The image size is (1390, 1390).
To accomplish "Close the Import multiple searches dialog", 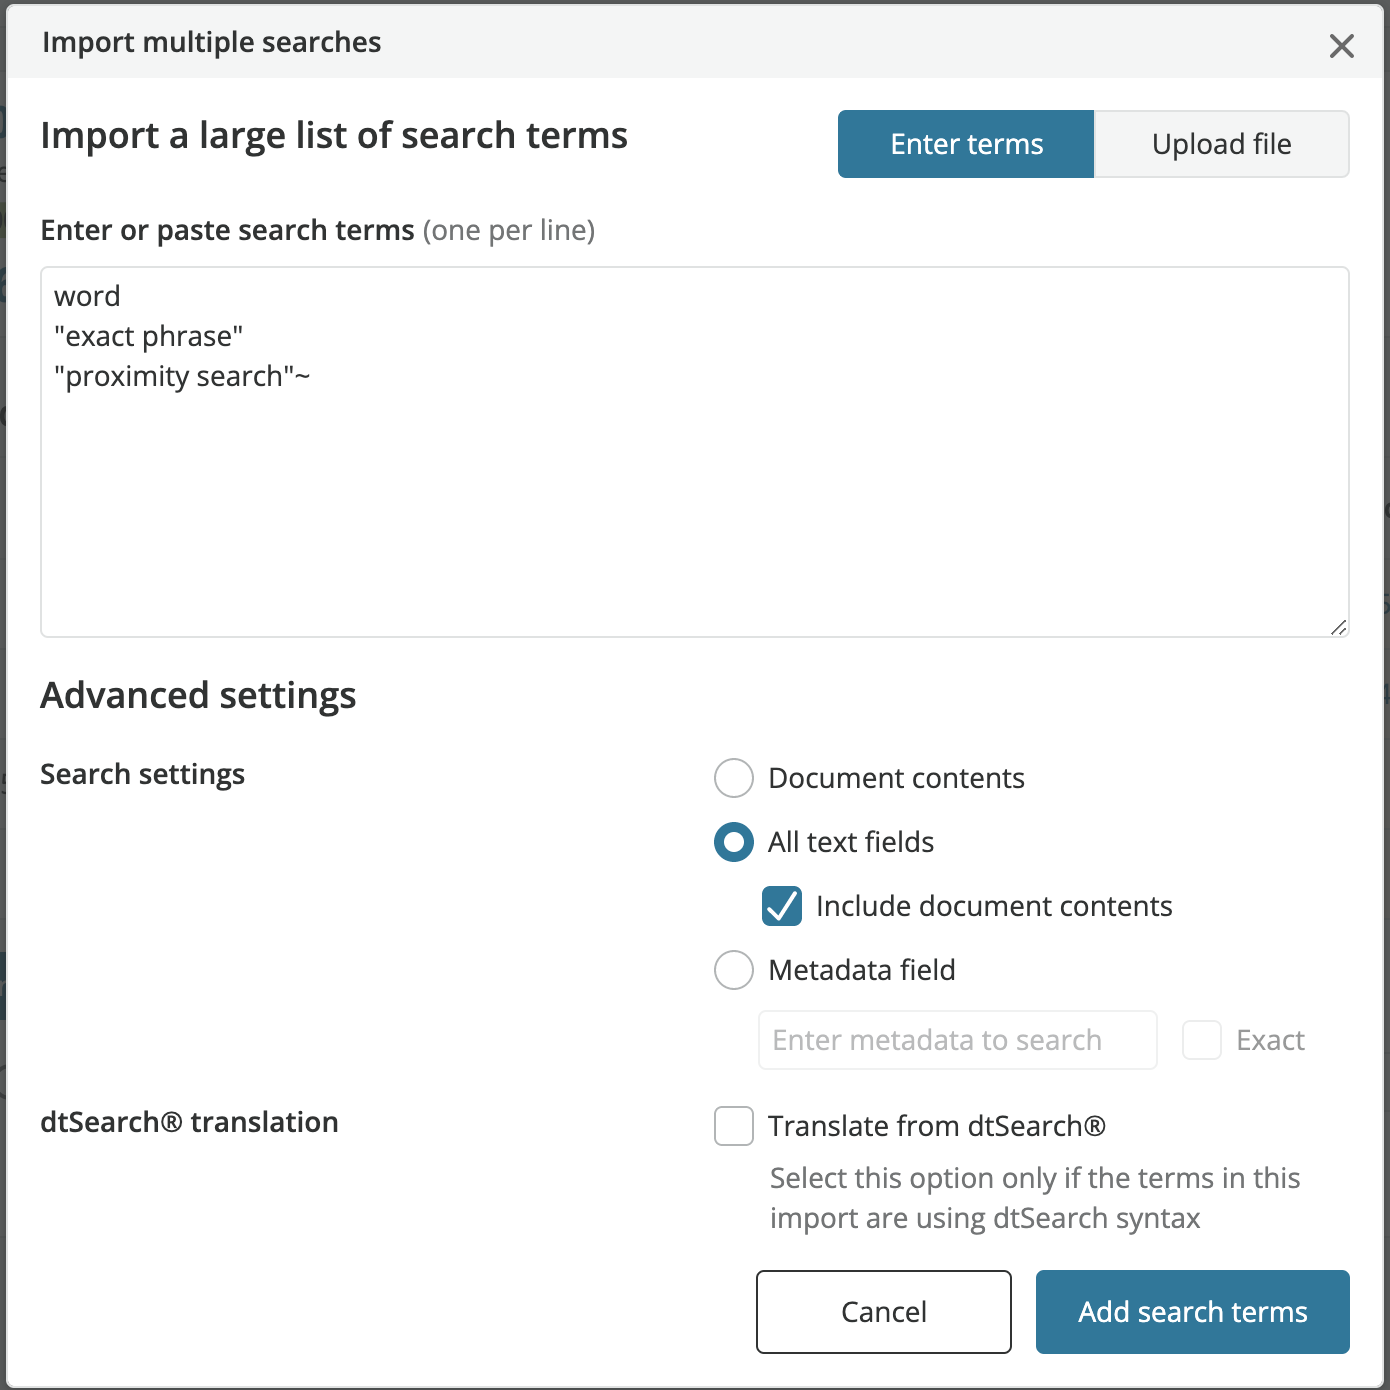I will [x=1341, y=46].
